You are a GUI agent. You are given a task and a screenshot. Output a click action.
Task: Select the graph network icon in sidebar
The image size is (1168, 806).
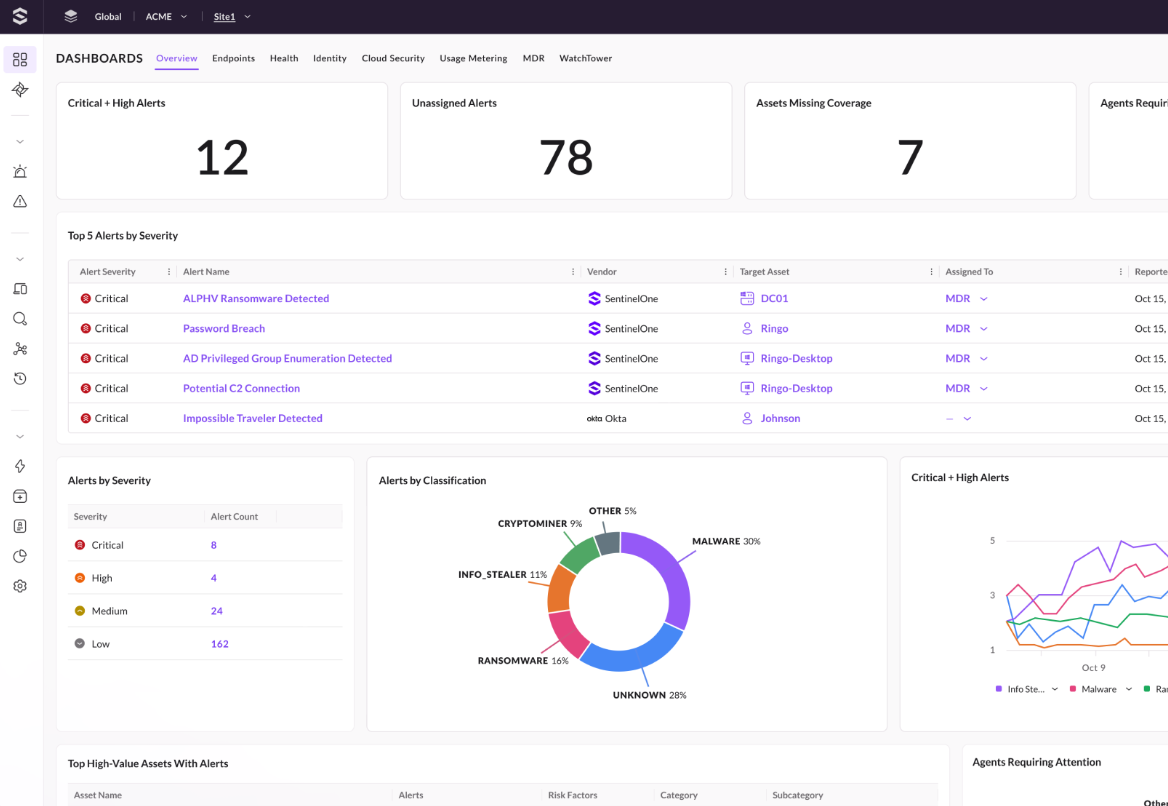(19, 348)
